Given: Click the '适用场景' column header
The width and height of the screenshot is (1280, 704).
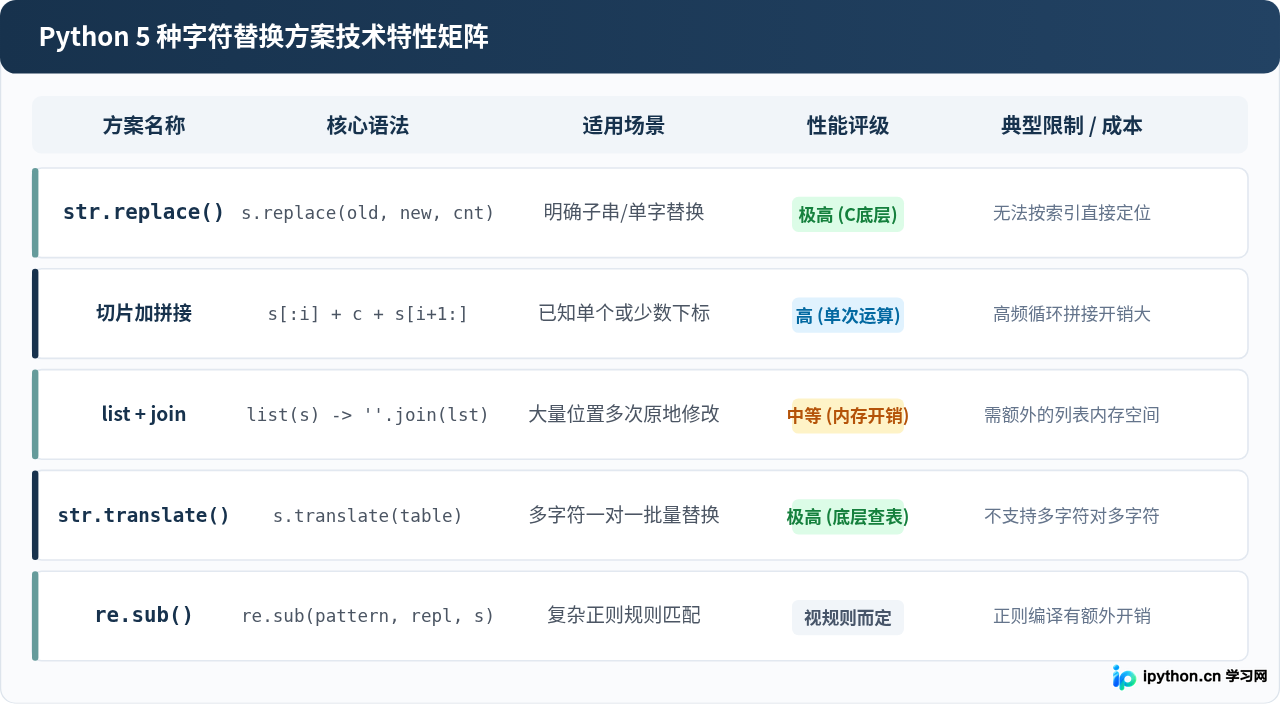Looking at the screenshot, I should point(624,125).
